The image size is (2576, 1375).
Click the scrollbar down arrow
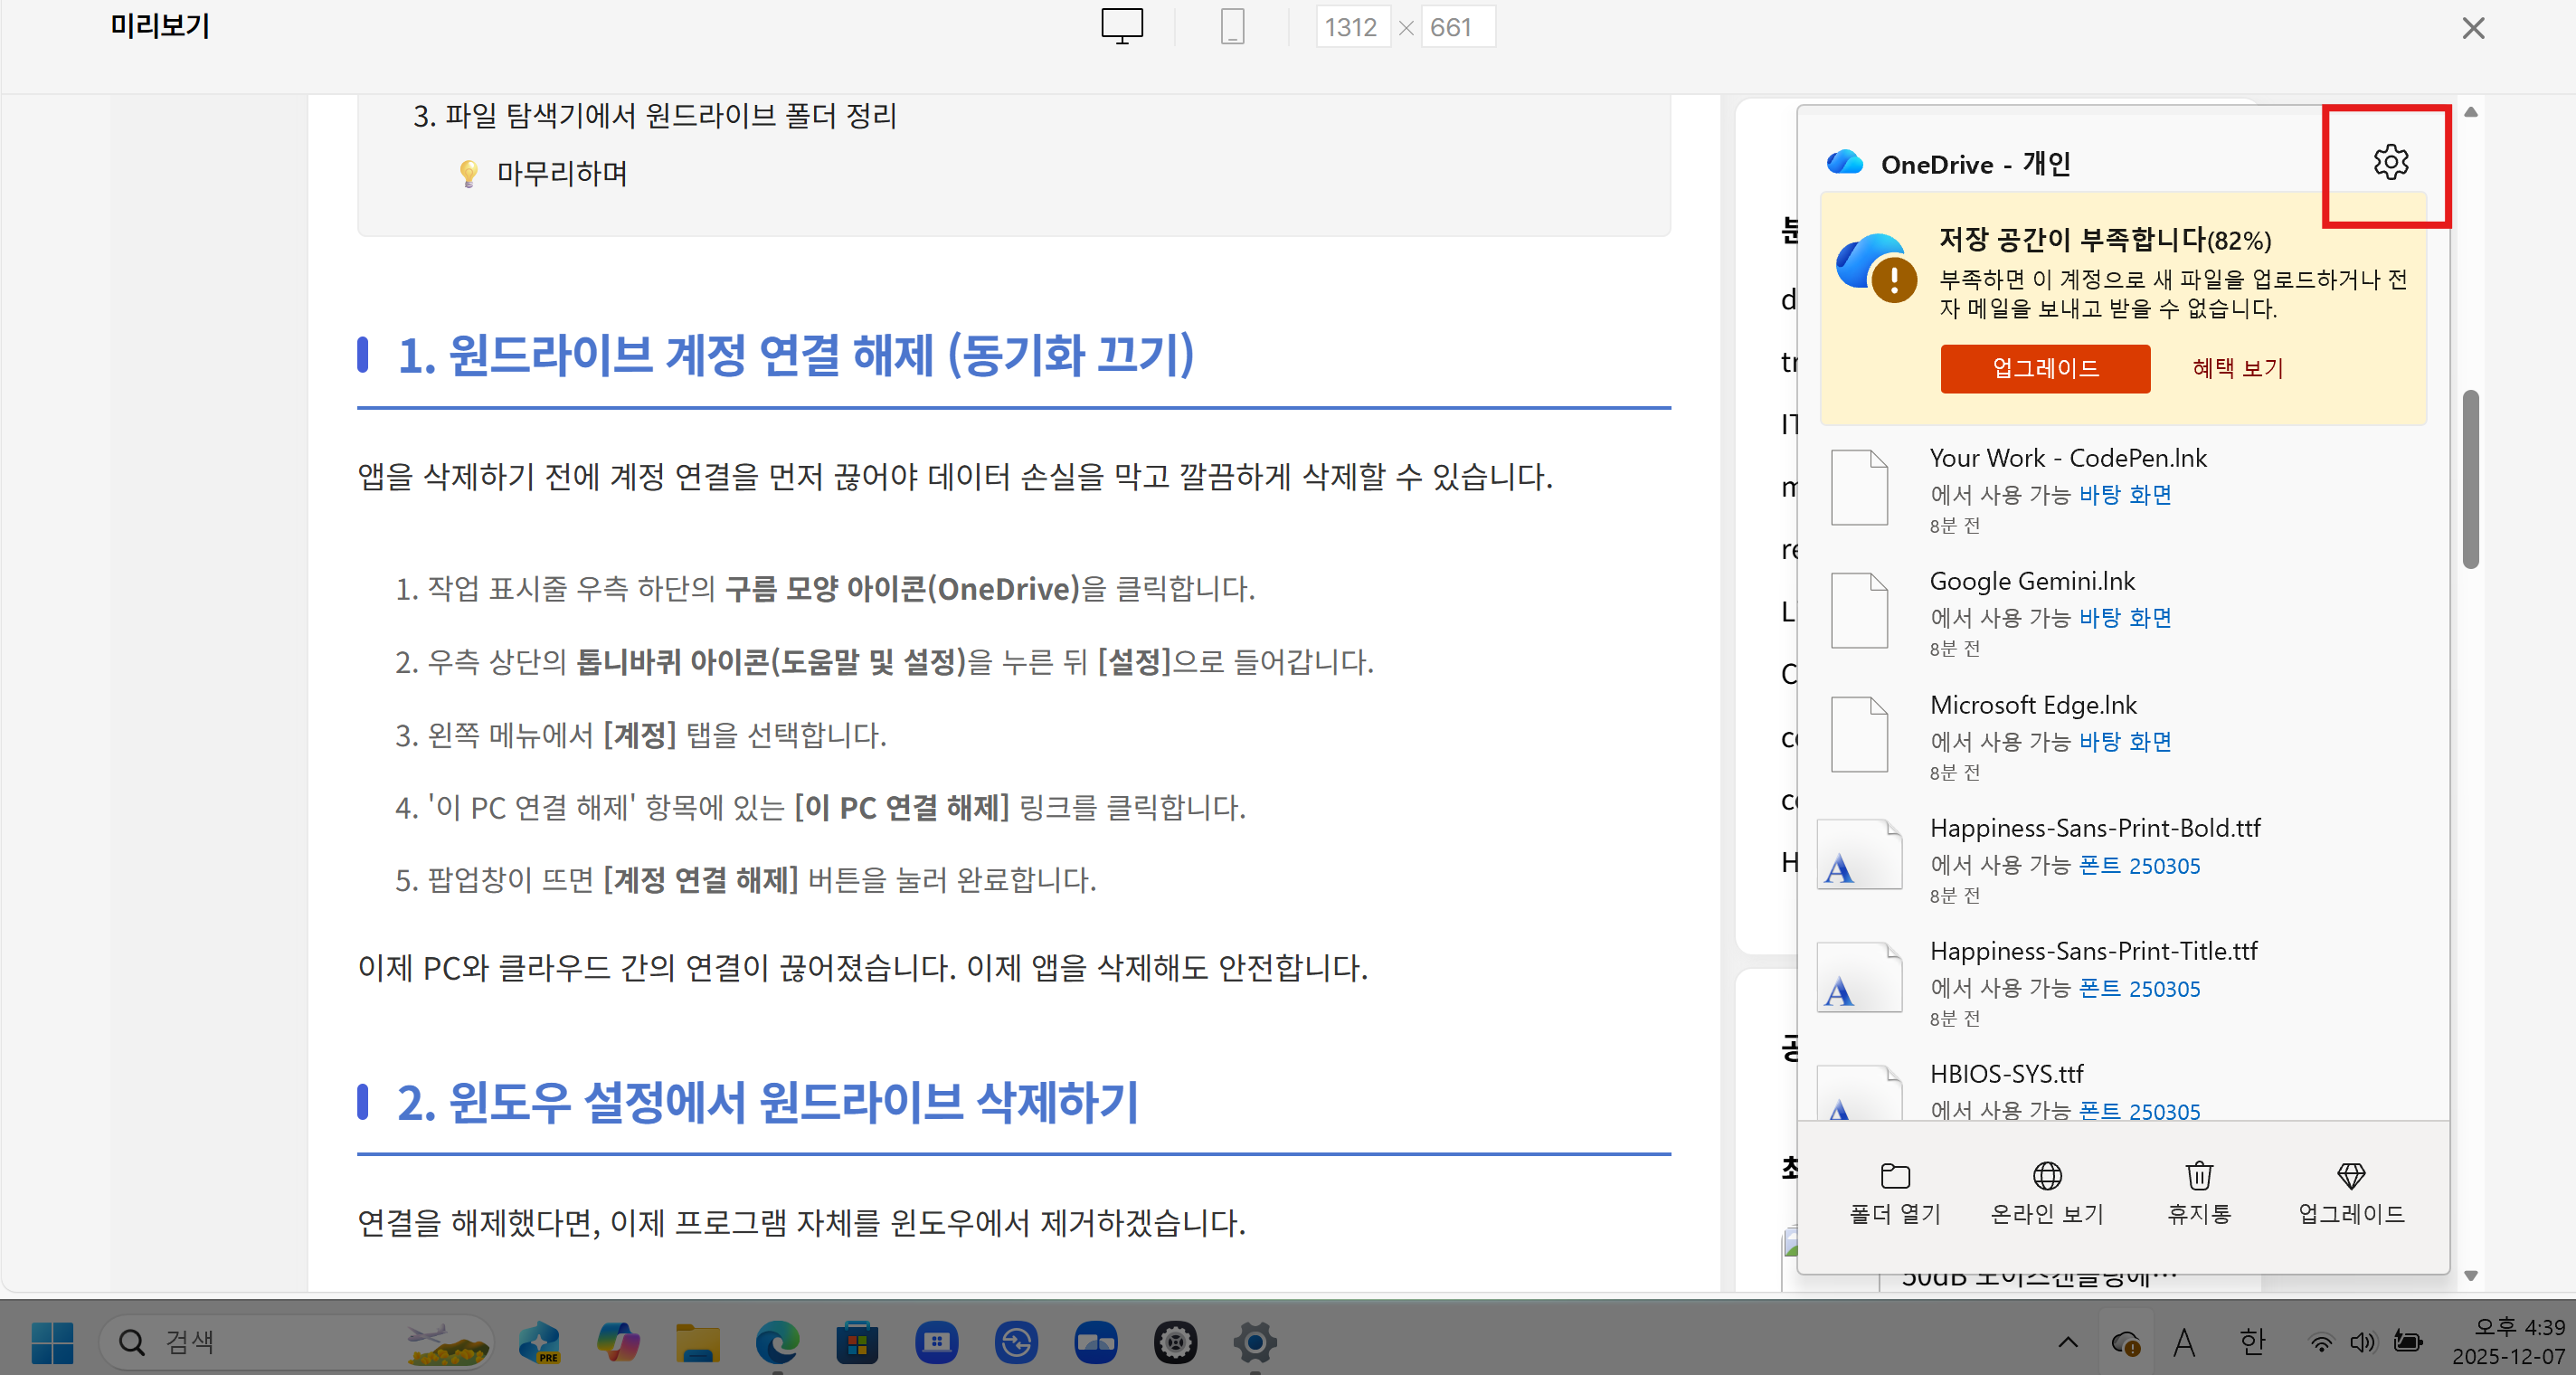coord(2471,1276)
